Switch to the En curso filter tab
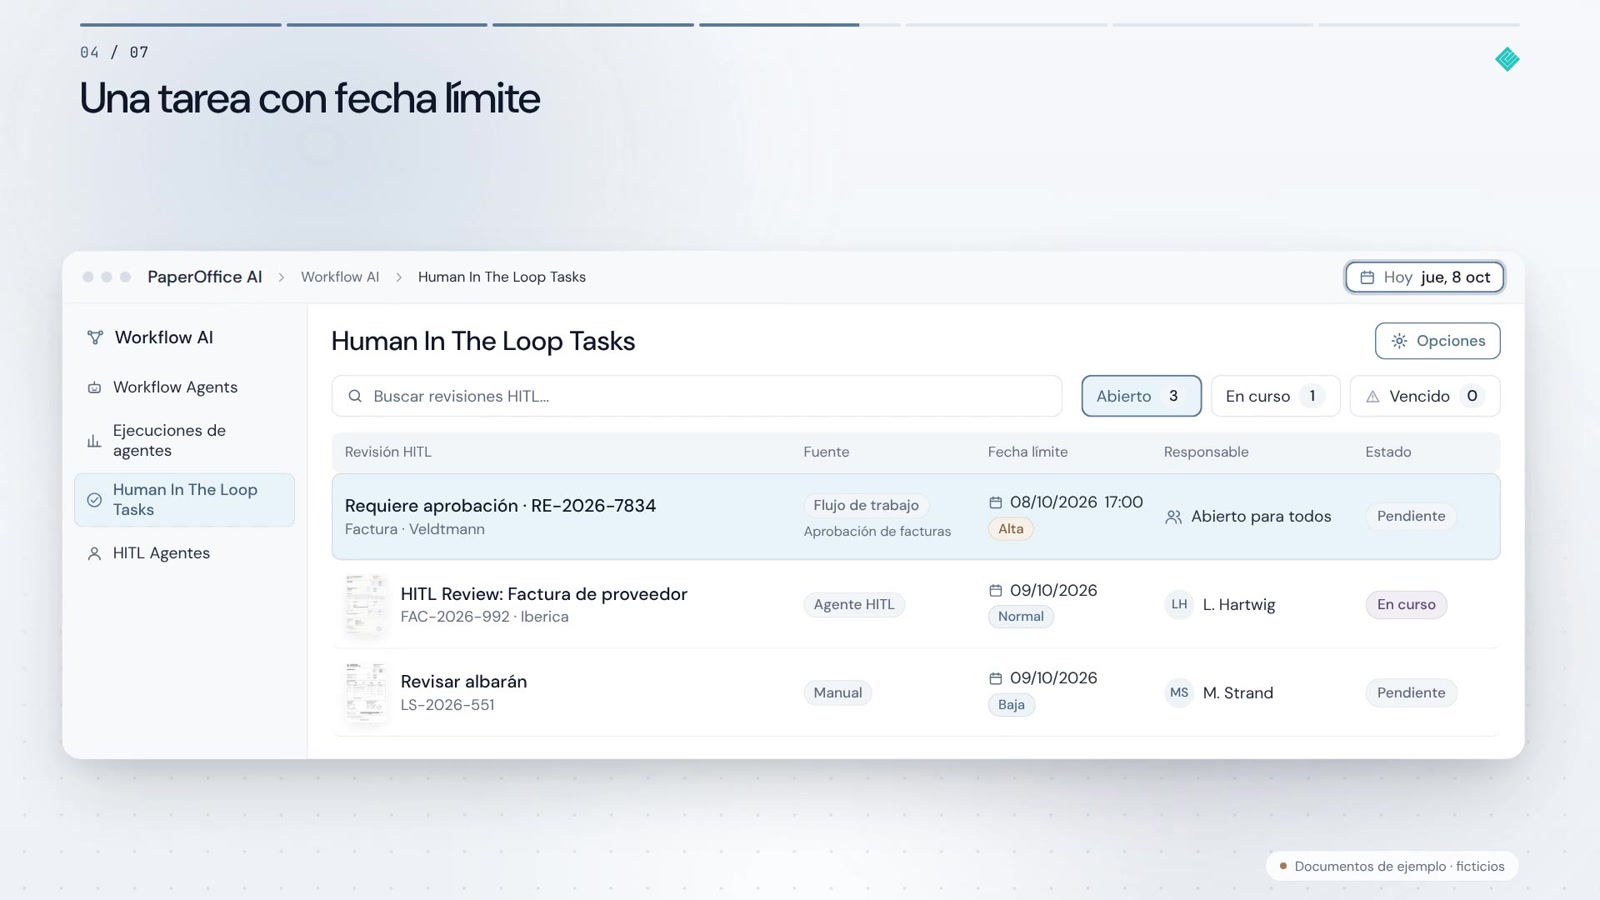Image resolution: width=1600 pixels, height=900 pixels. pyautogui.click(x=1275, y=397)
